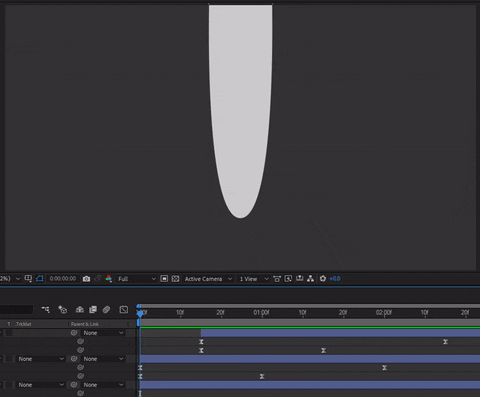This screenshot has height=397, width=480.
Task: Click the +0.0 exposure value
Action: click(x=335, y=279)
